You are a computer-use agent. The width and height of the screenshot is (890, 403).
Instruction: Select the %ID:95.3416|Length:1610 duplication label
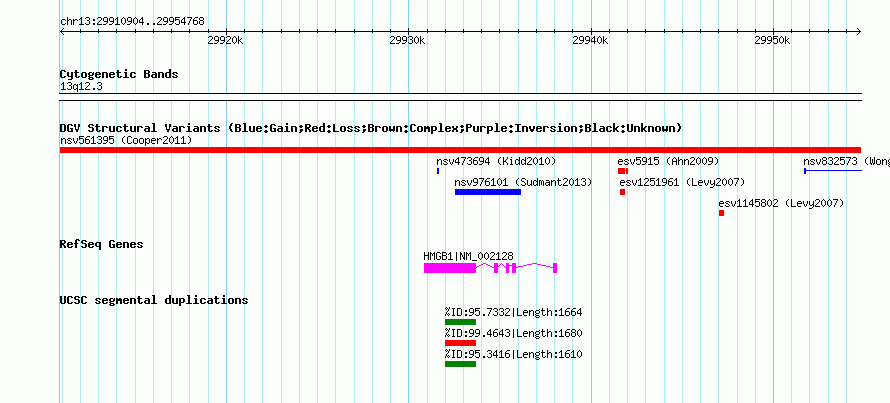click(514, 354)
